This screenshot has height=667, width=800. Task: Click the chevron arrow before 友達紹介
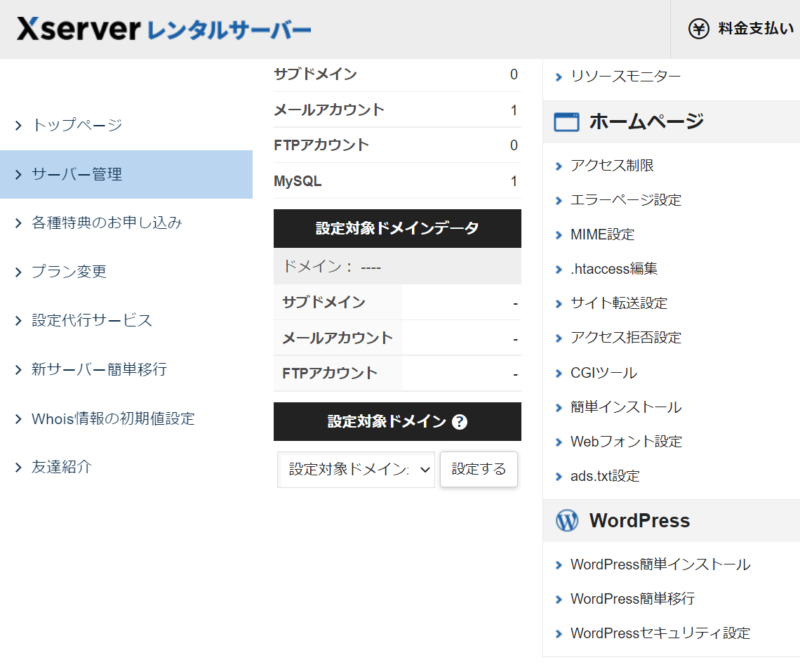point(19,467)
